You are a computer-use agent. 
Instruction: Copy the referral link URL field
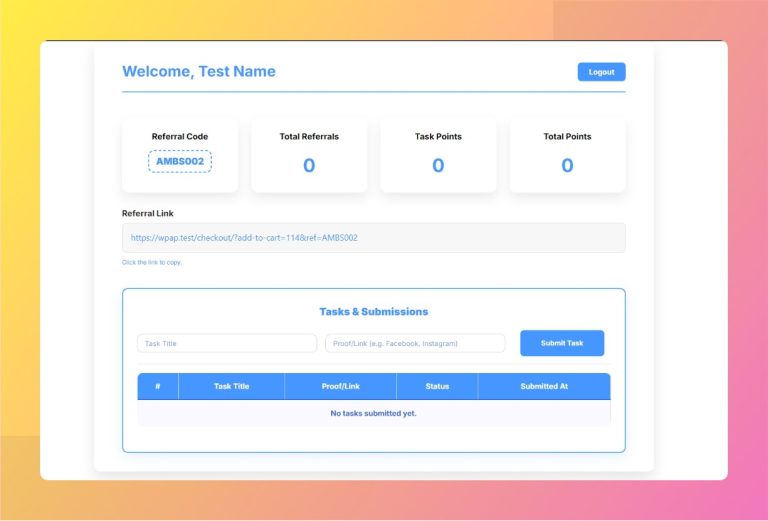click(373, 238)
